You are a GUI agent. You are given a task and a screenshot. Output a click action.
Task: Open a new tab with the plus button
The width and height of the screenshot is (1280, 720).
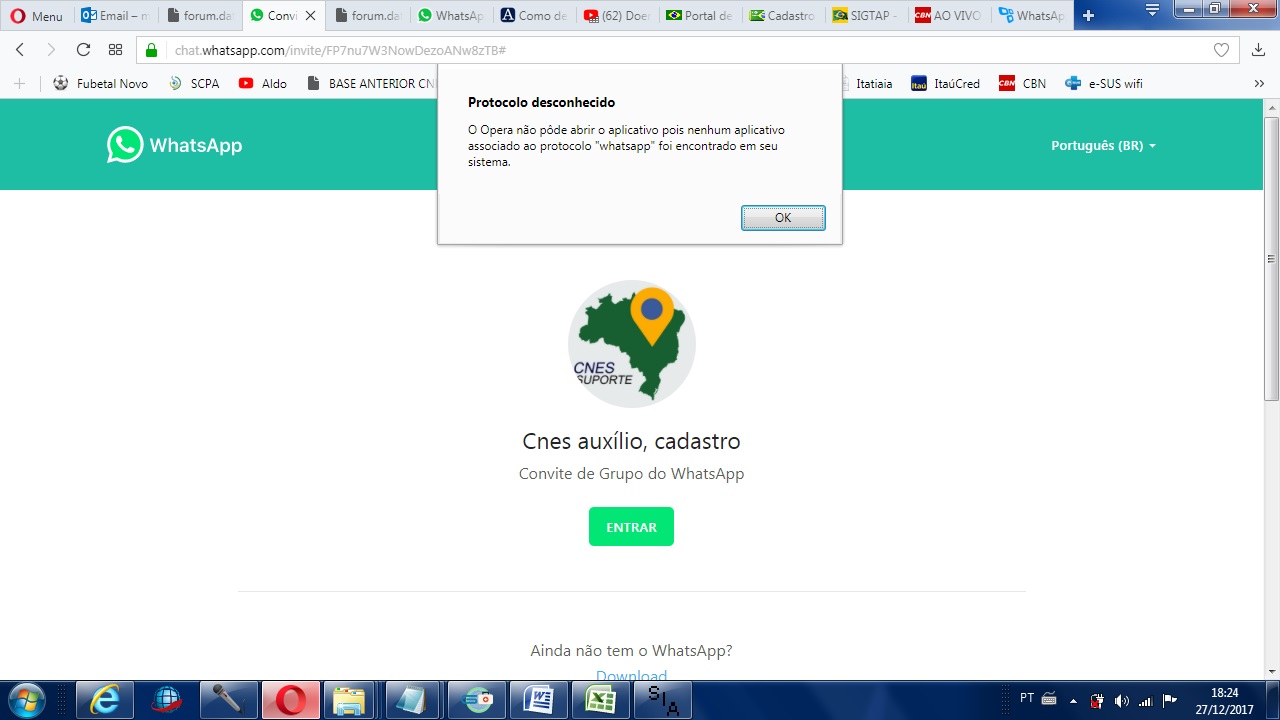tap(1089, 16)
